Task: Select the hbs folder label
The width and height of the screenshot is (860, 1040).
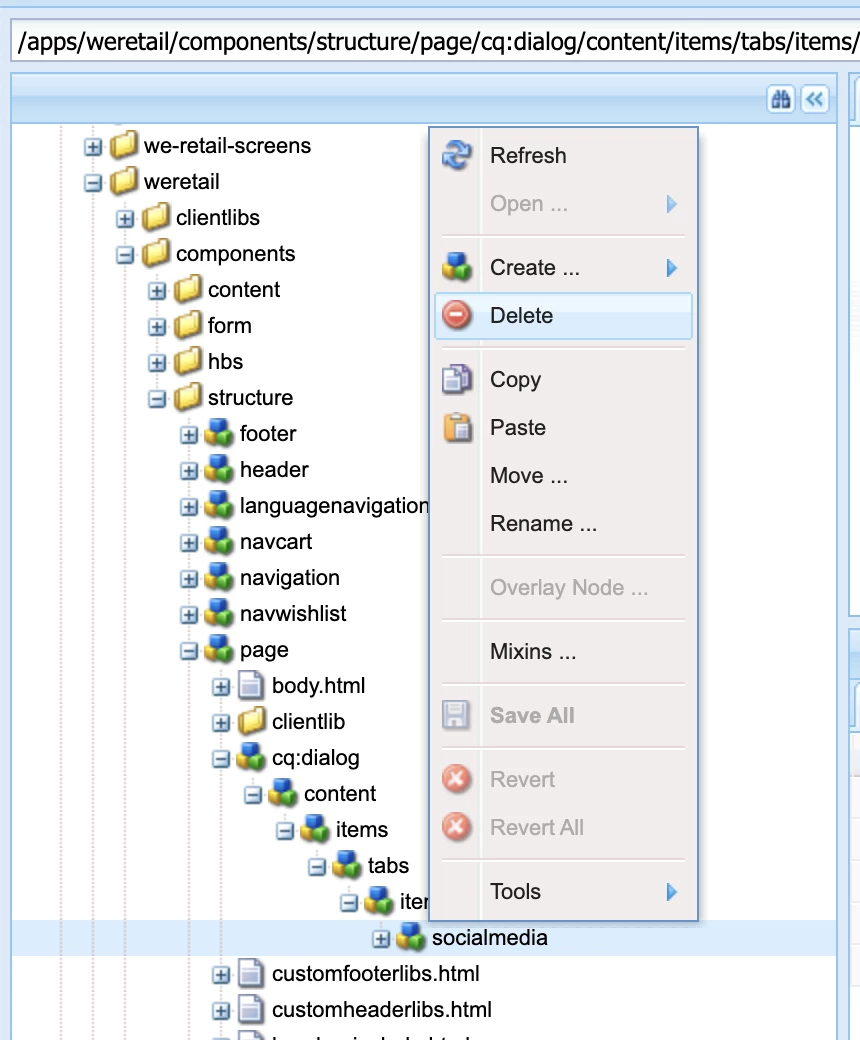Action: pos(225,361)
